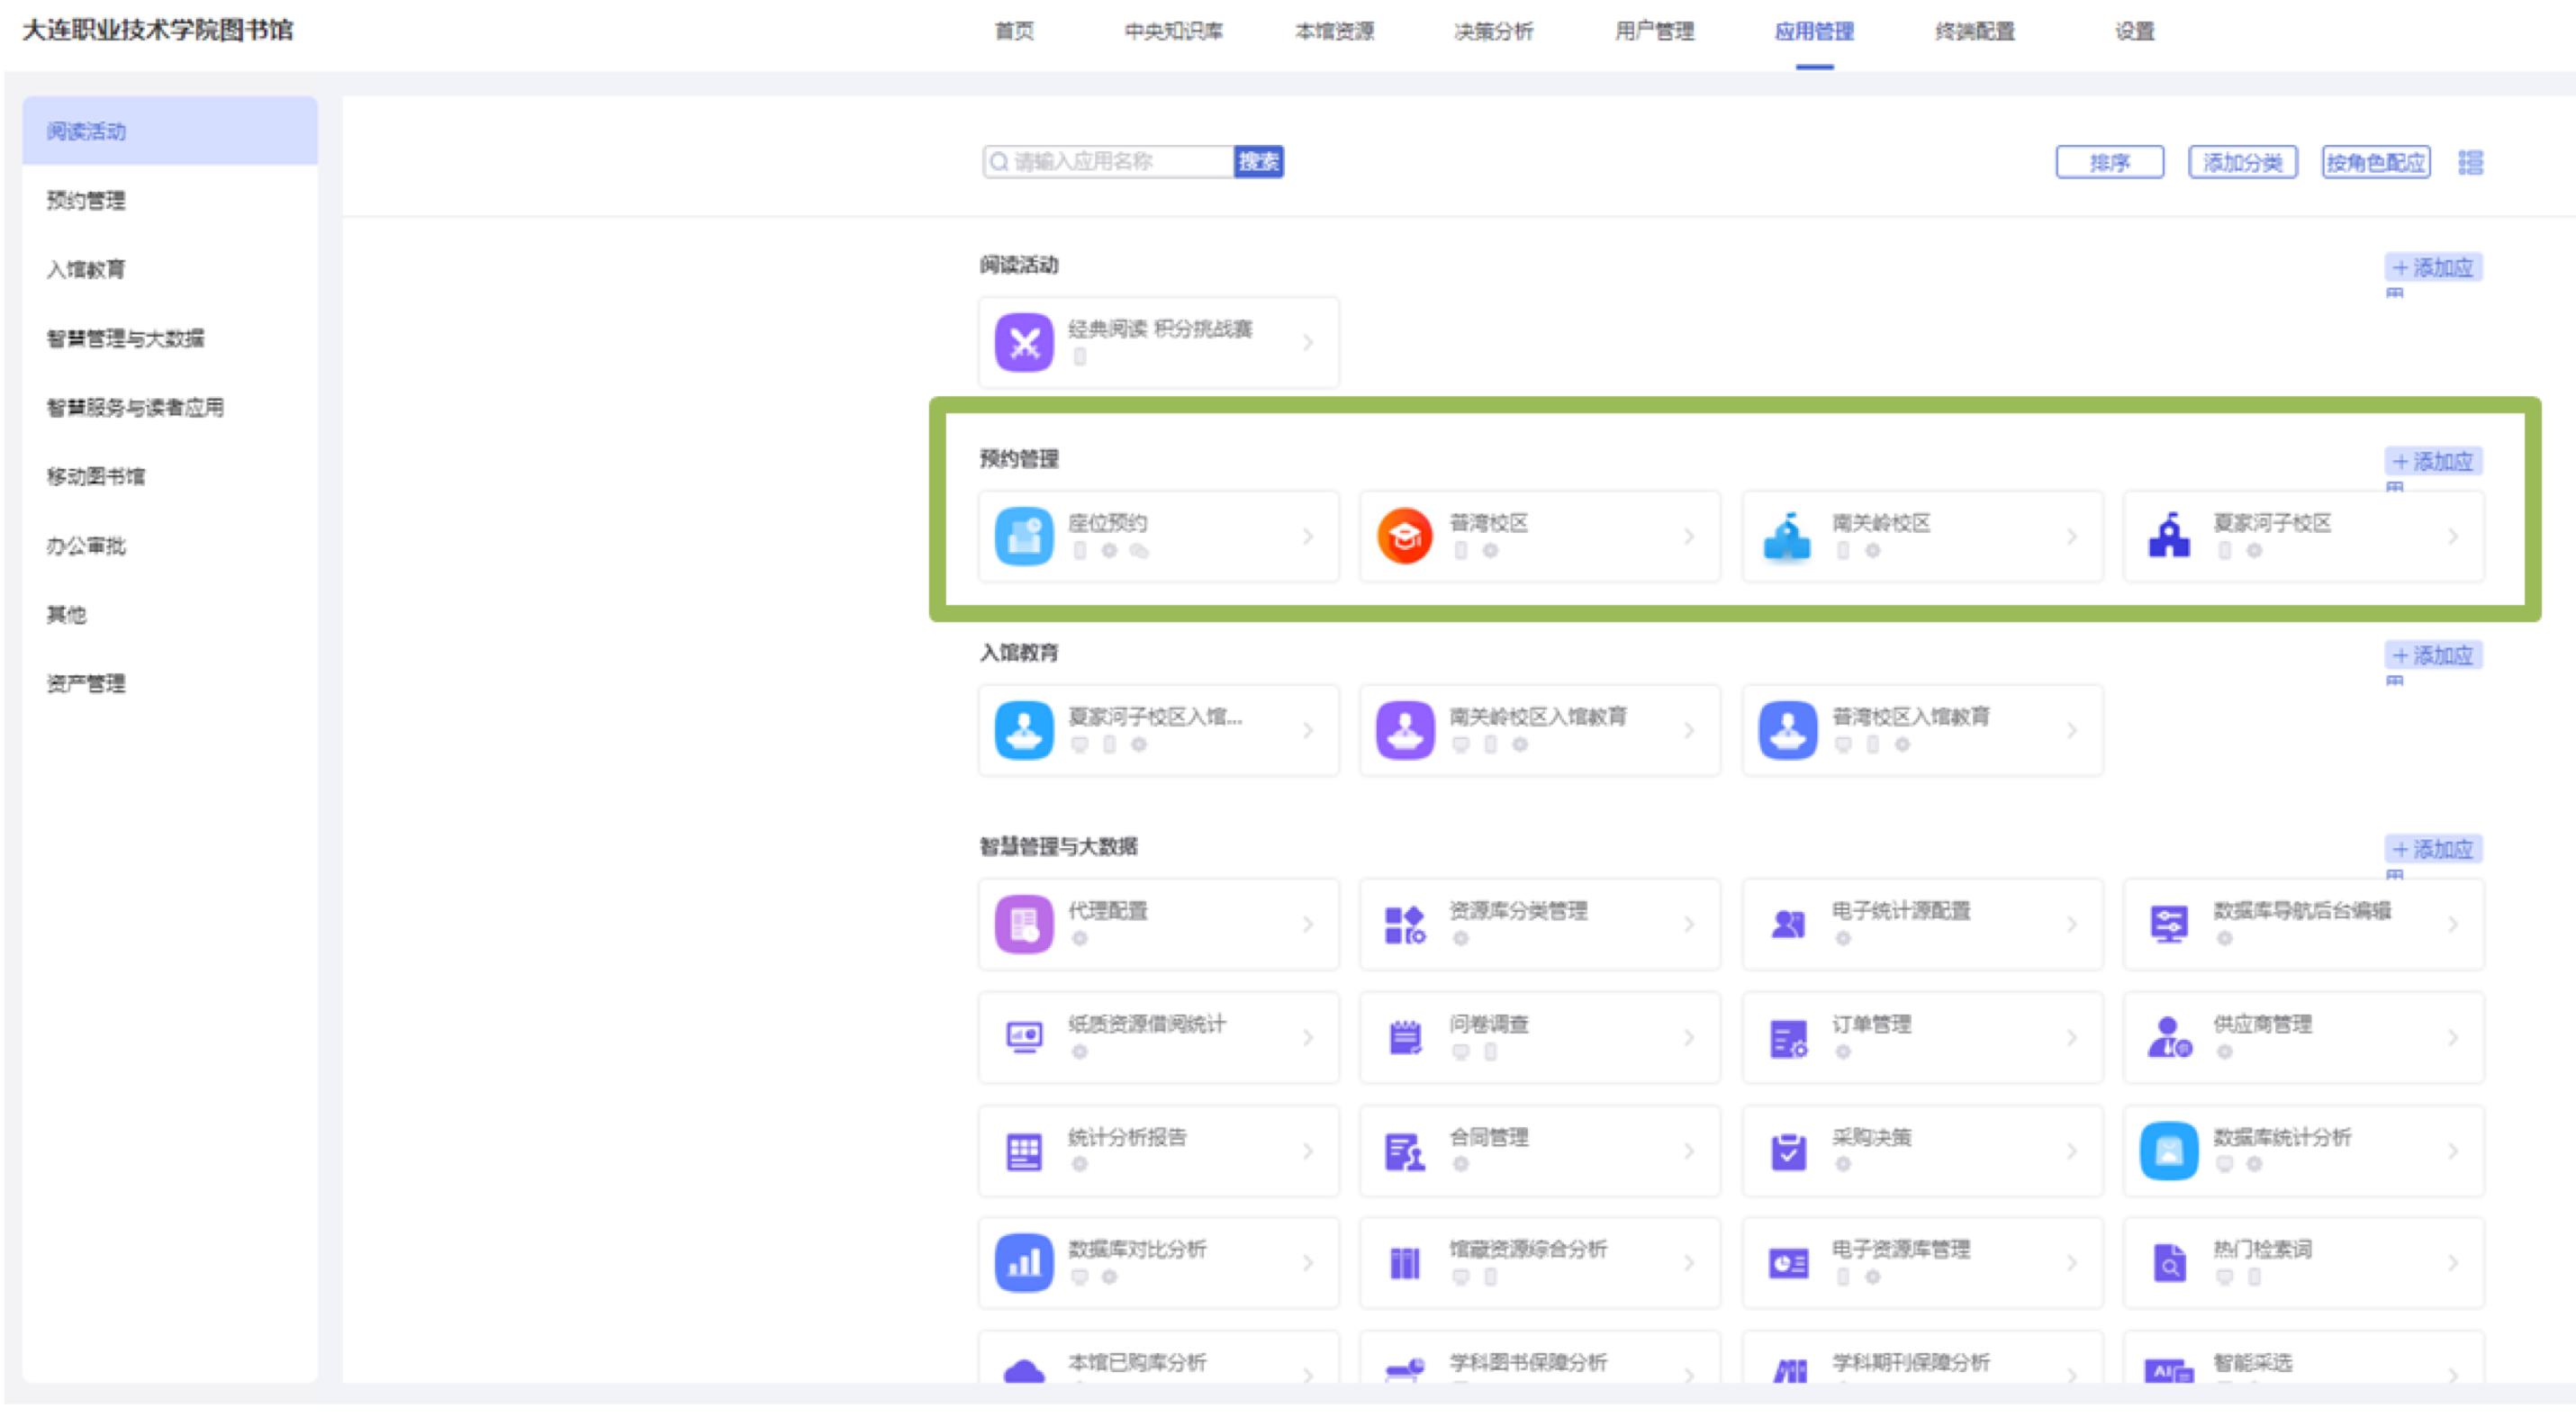Select 智慧管理与大数据 in the sidebar
The width and height of the screenshot is (2576, 1417).
click(125, 339)
